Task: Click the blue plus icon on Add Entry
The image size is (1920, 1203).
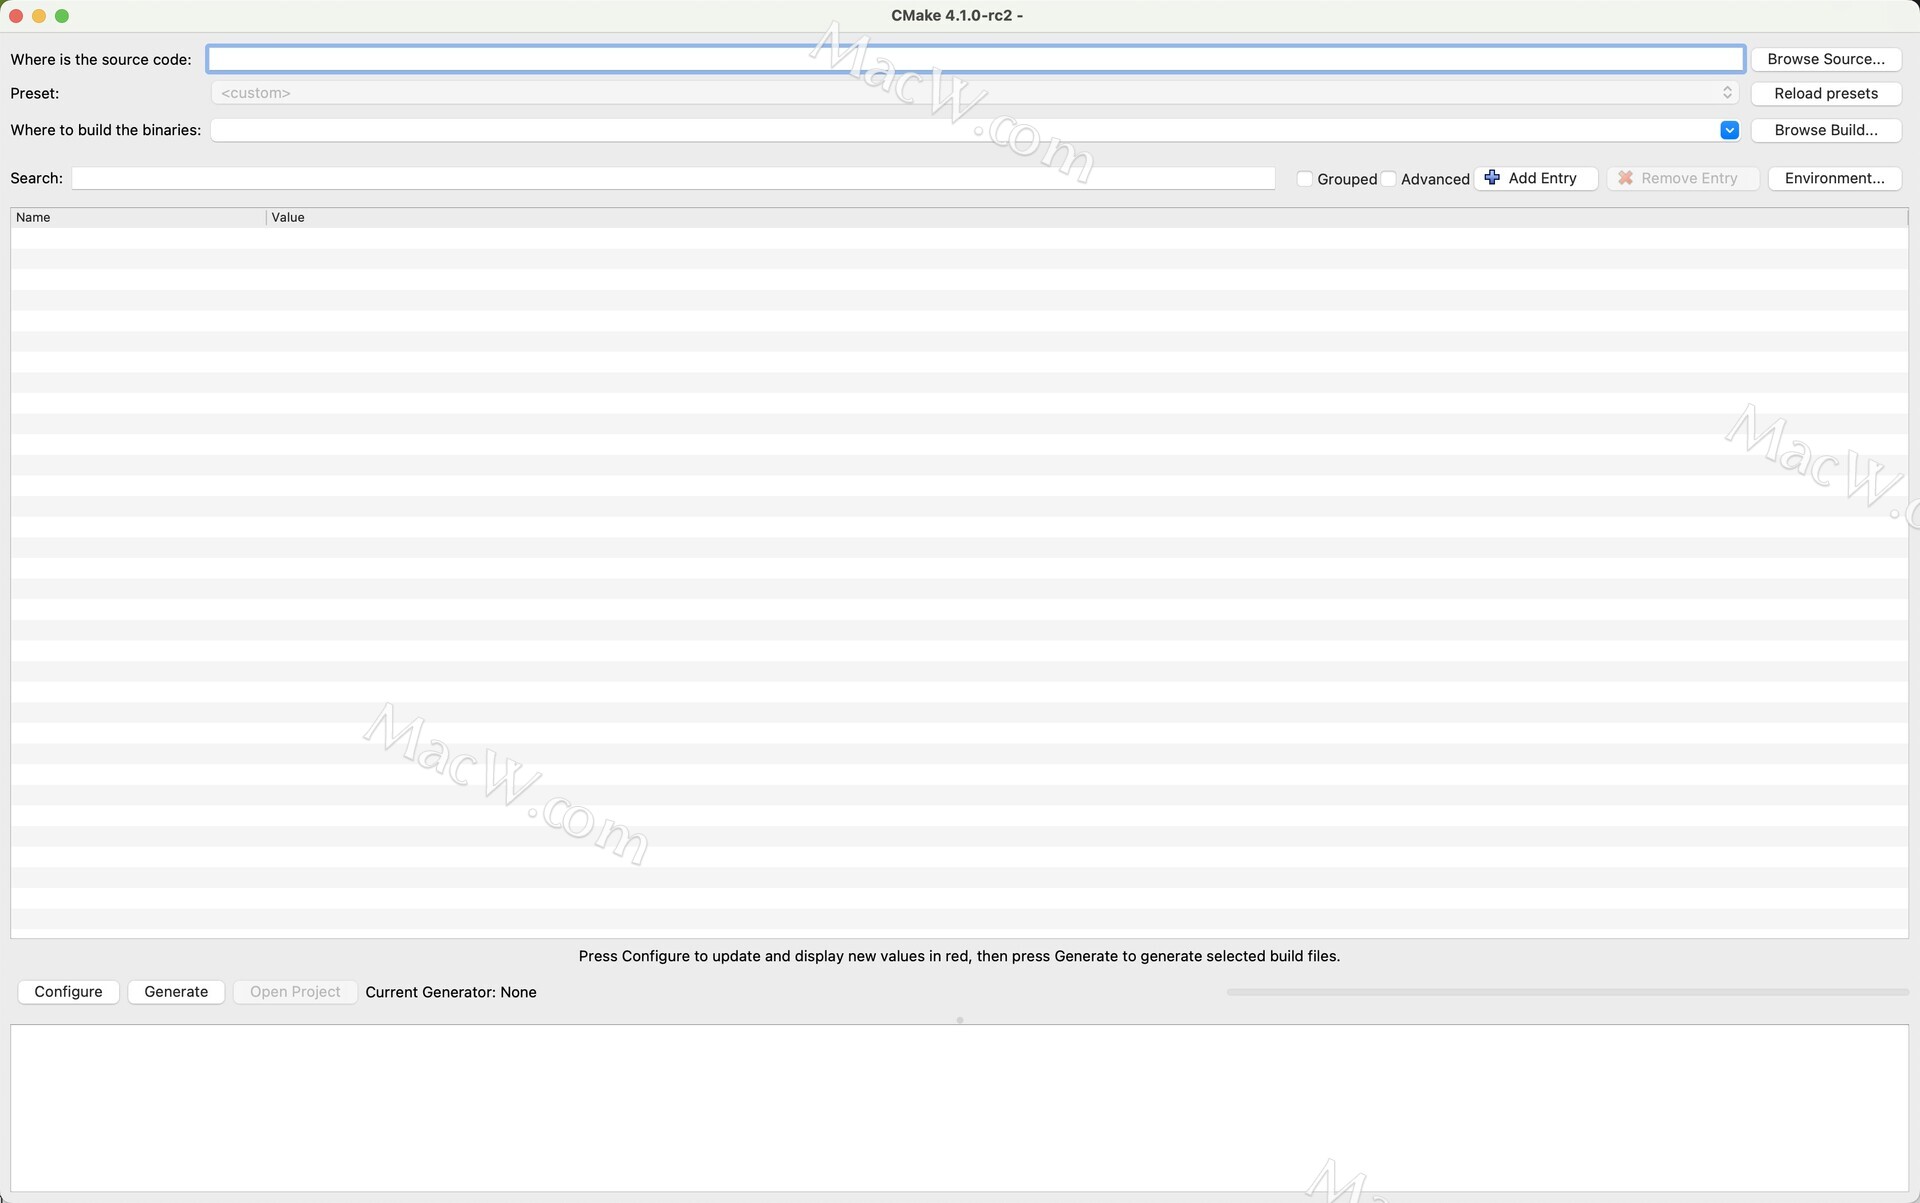Action: [1492, 177]
